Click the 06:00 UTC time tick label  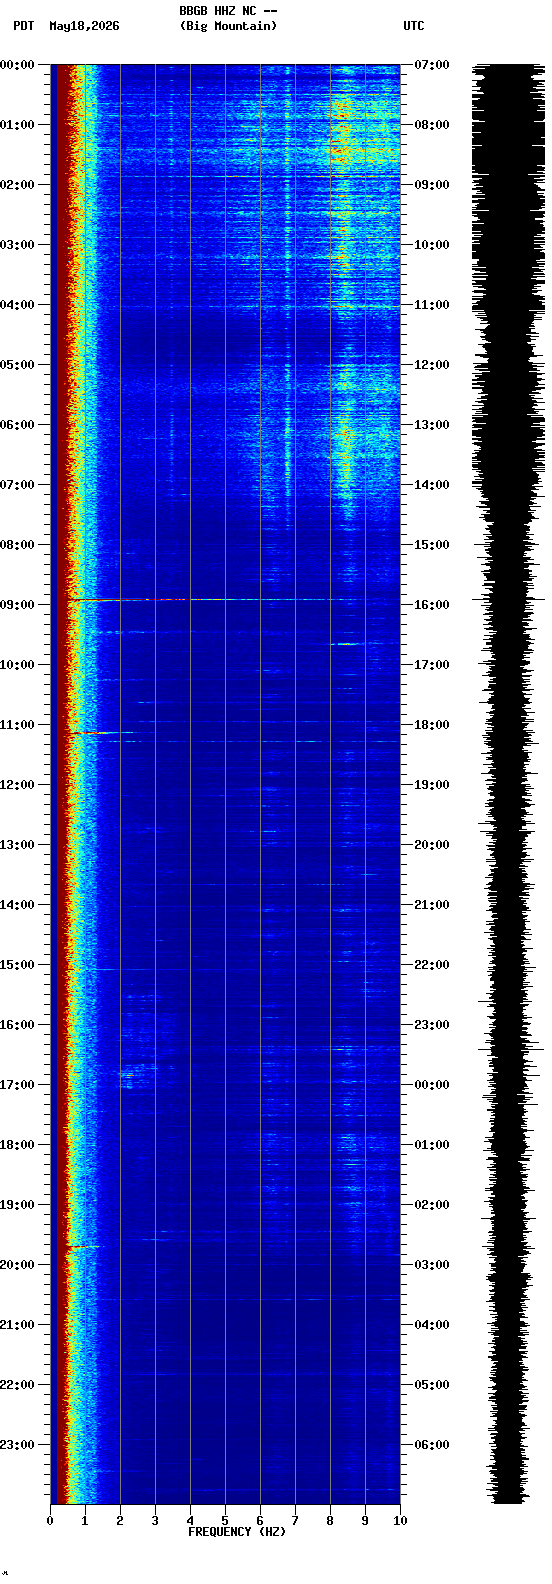[x=431, y=1445]
